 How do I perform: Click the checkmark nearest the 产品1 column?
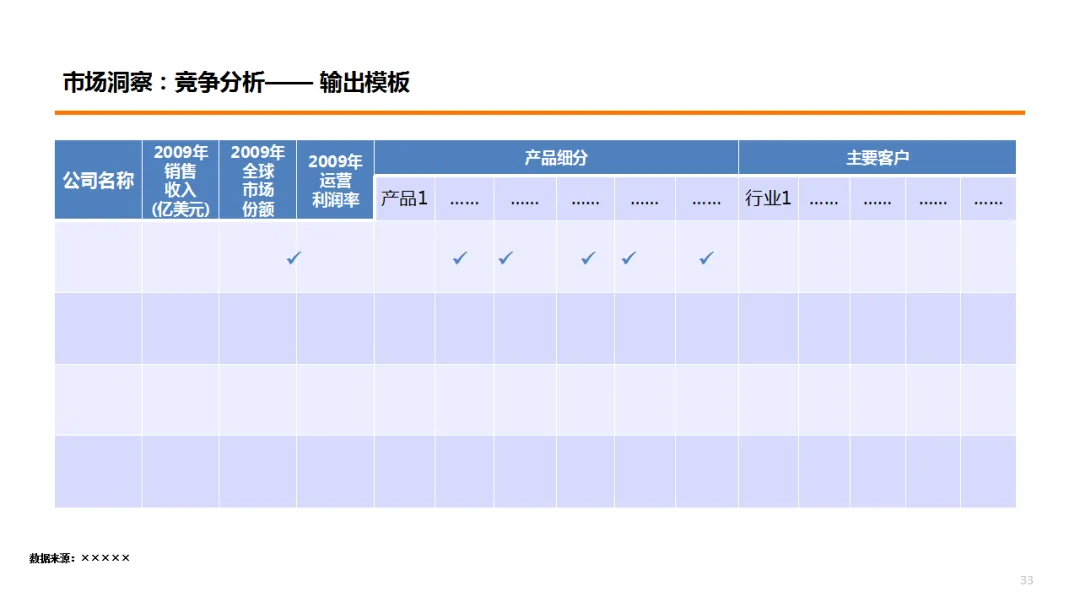(x=460, y=258)
